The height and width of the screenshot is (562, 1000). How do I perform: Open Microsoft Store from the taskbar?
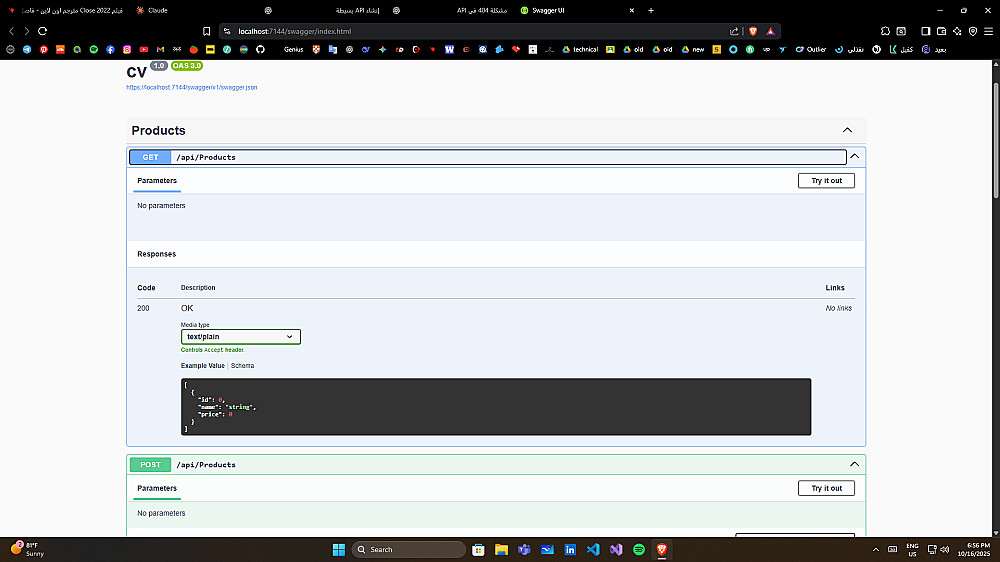(x=478, y=549)
